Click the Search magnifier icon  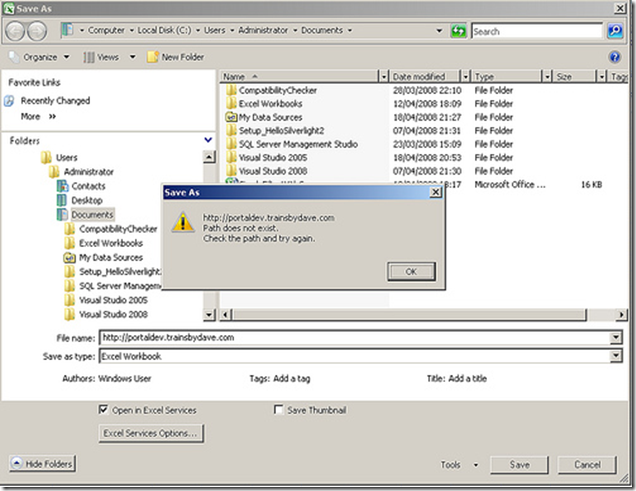coord(615,31)
